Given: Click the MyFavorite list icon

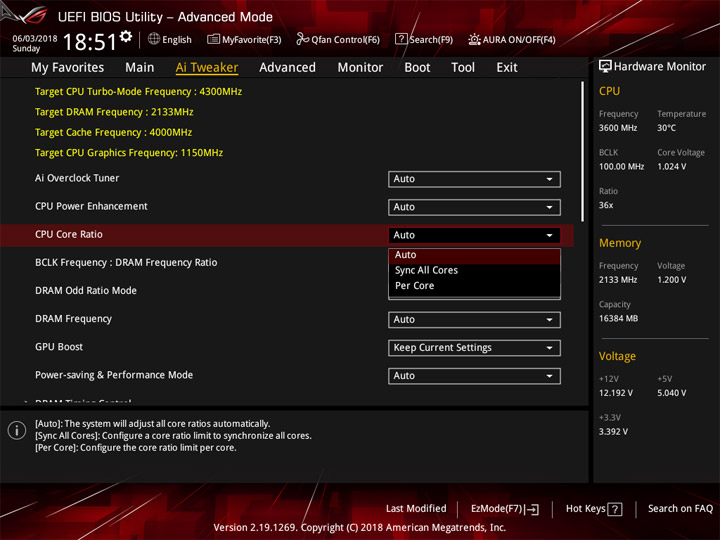Looking at the screenshot, I should coord(213,39).
